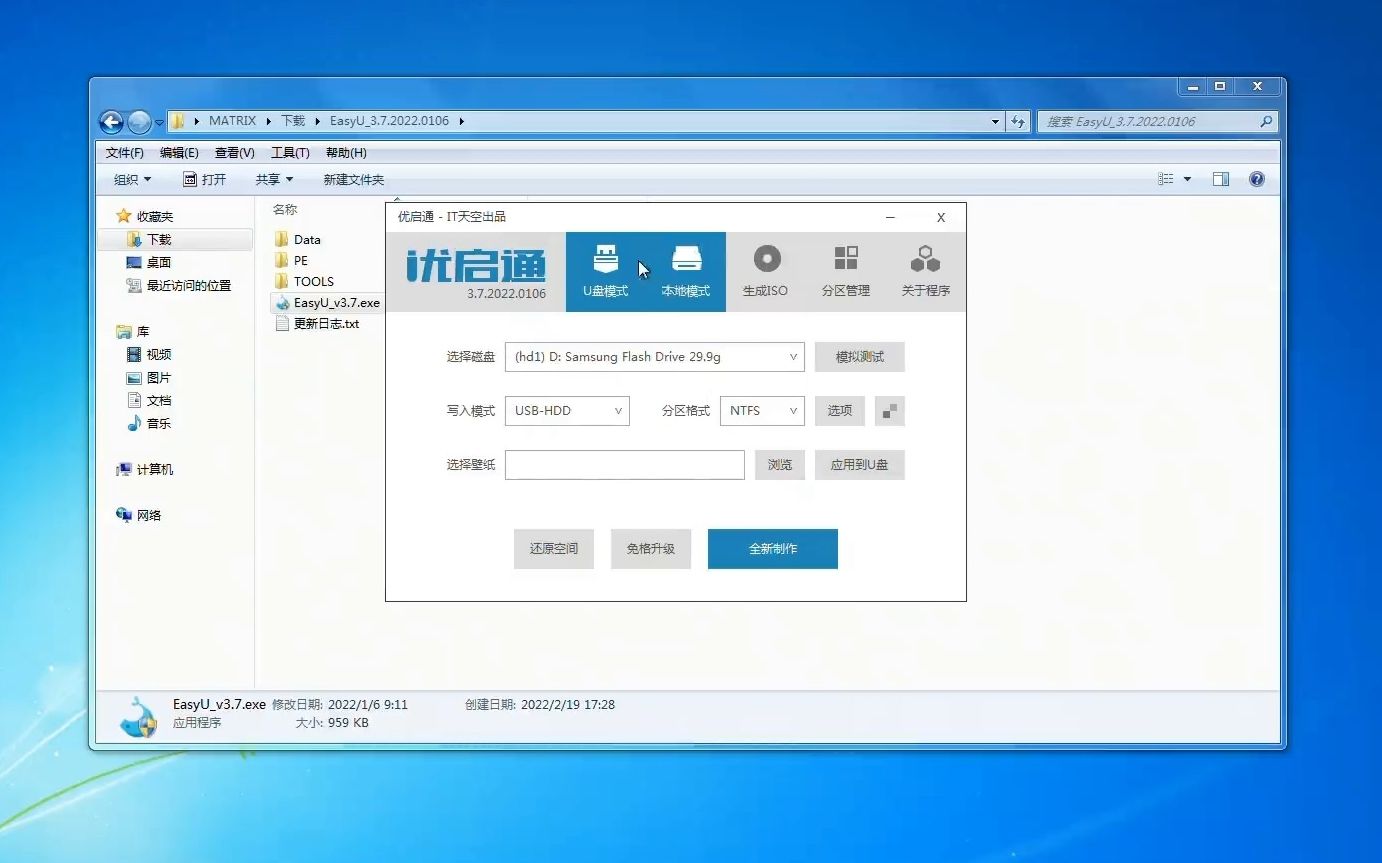Switch to 本地模式 tab
The image size is (1382, 863).
(686, 272)
